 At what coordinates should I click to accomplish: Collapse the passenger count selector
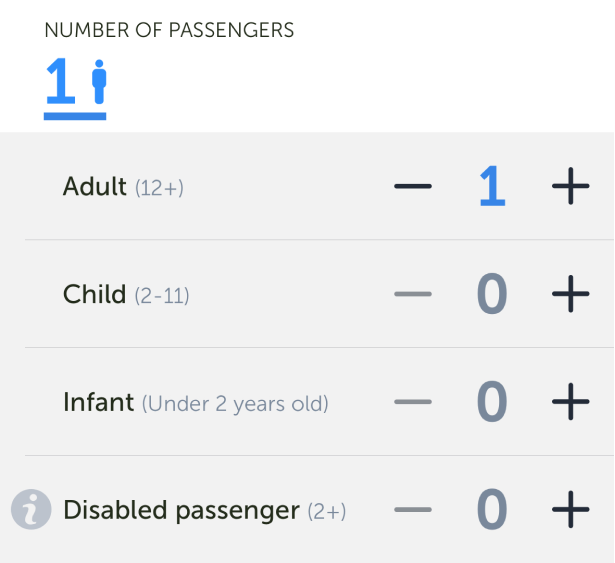[74, 86]
